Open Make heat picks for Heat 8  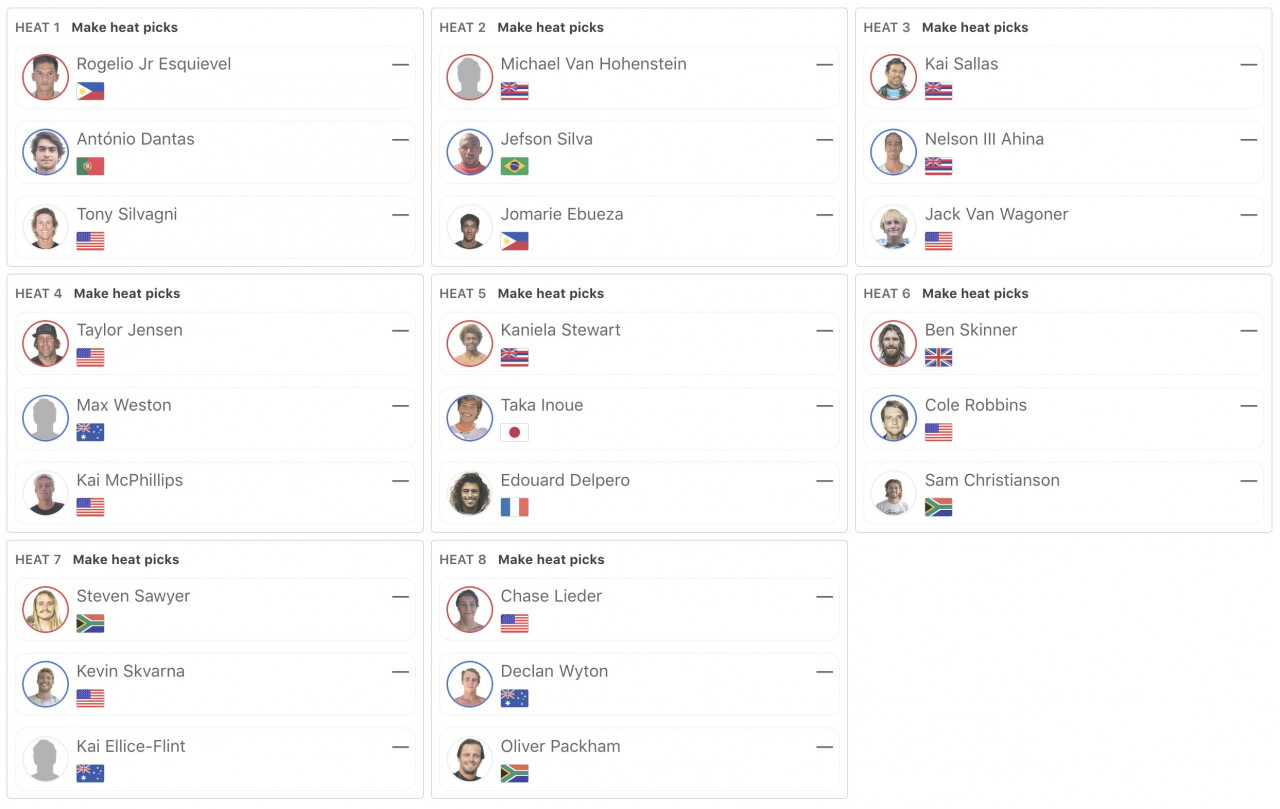coord(551,559)
